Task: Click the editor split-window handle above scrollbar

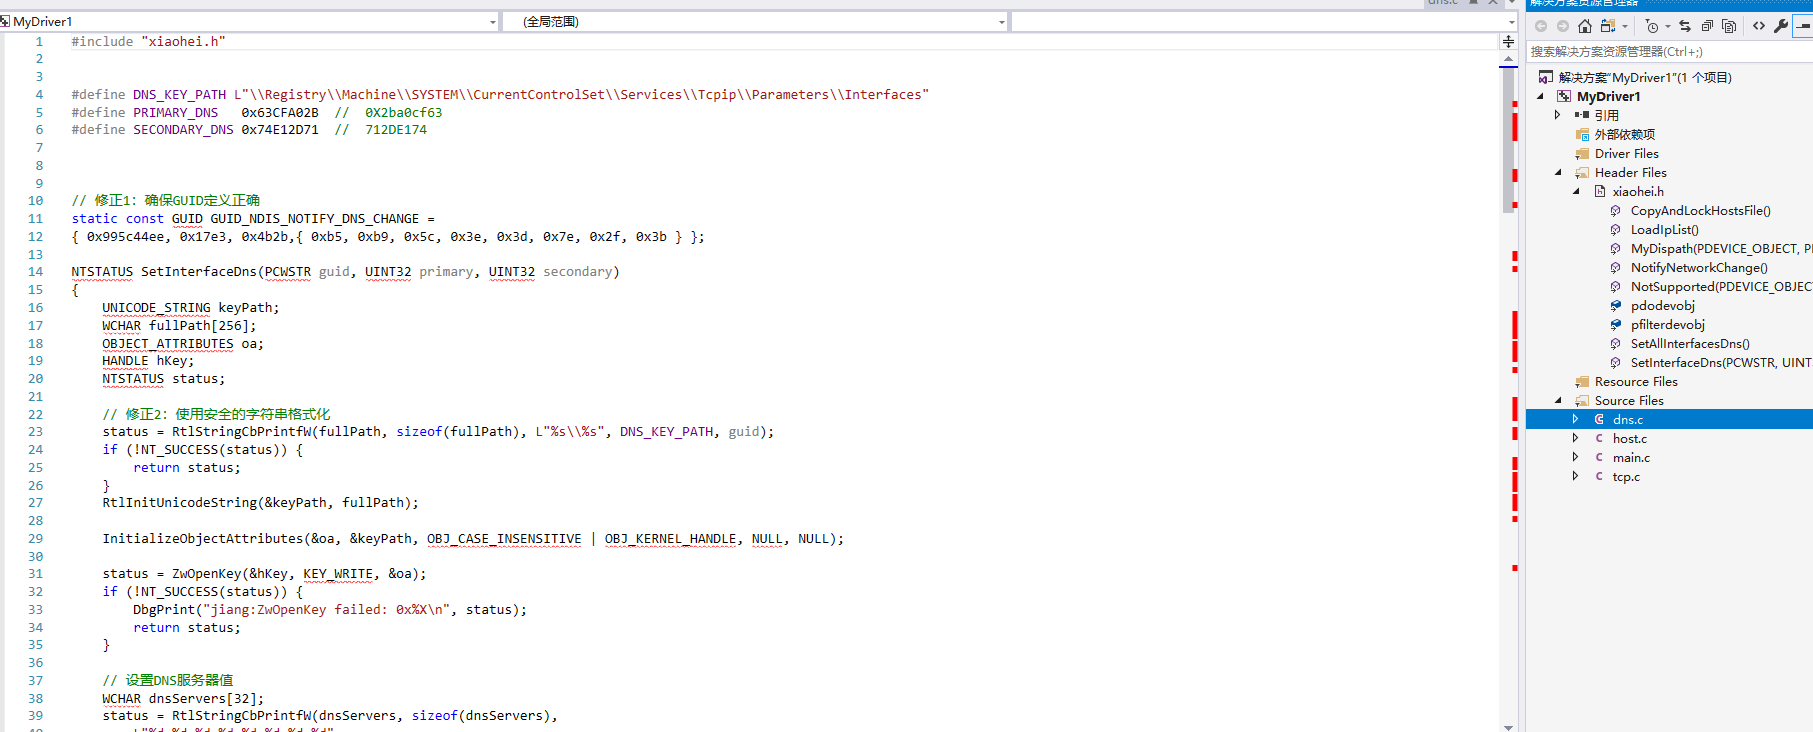Action: tap(1508, 41)
